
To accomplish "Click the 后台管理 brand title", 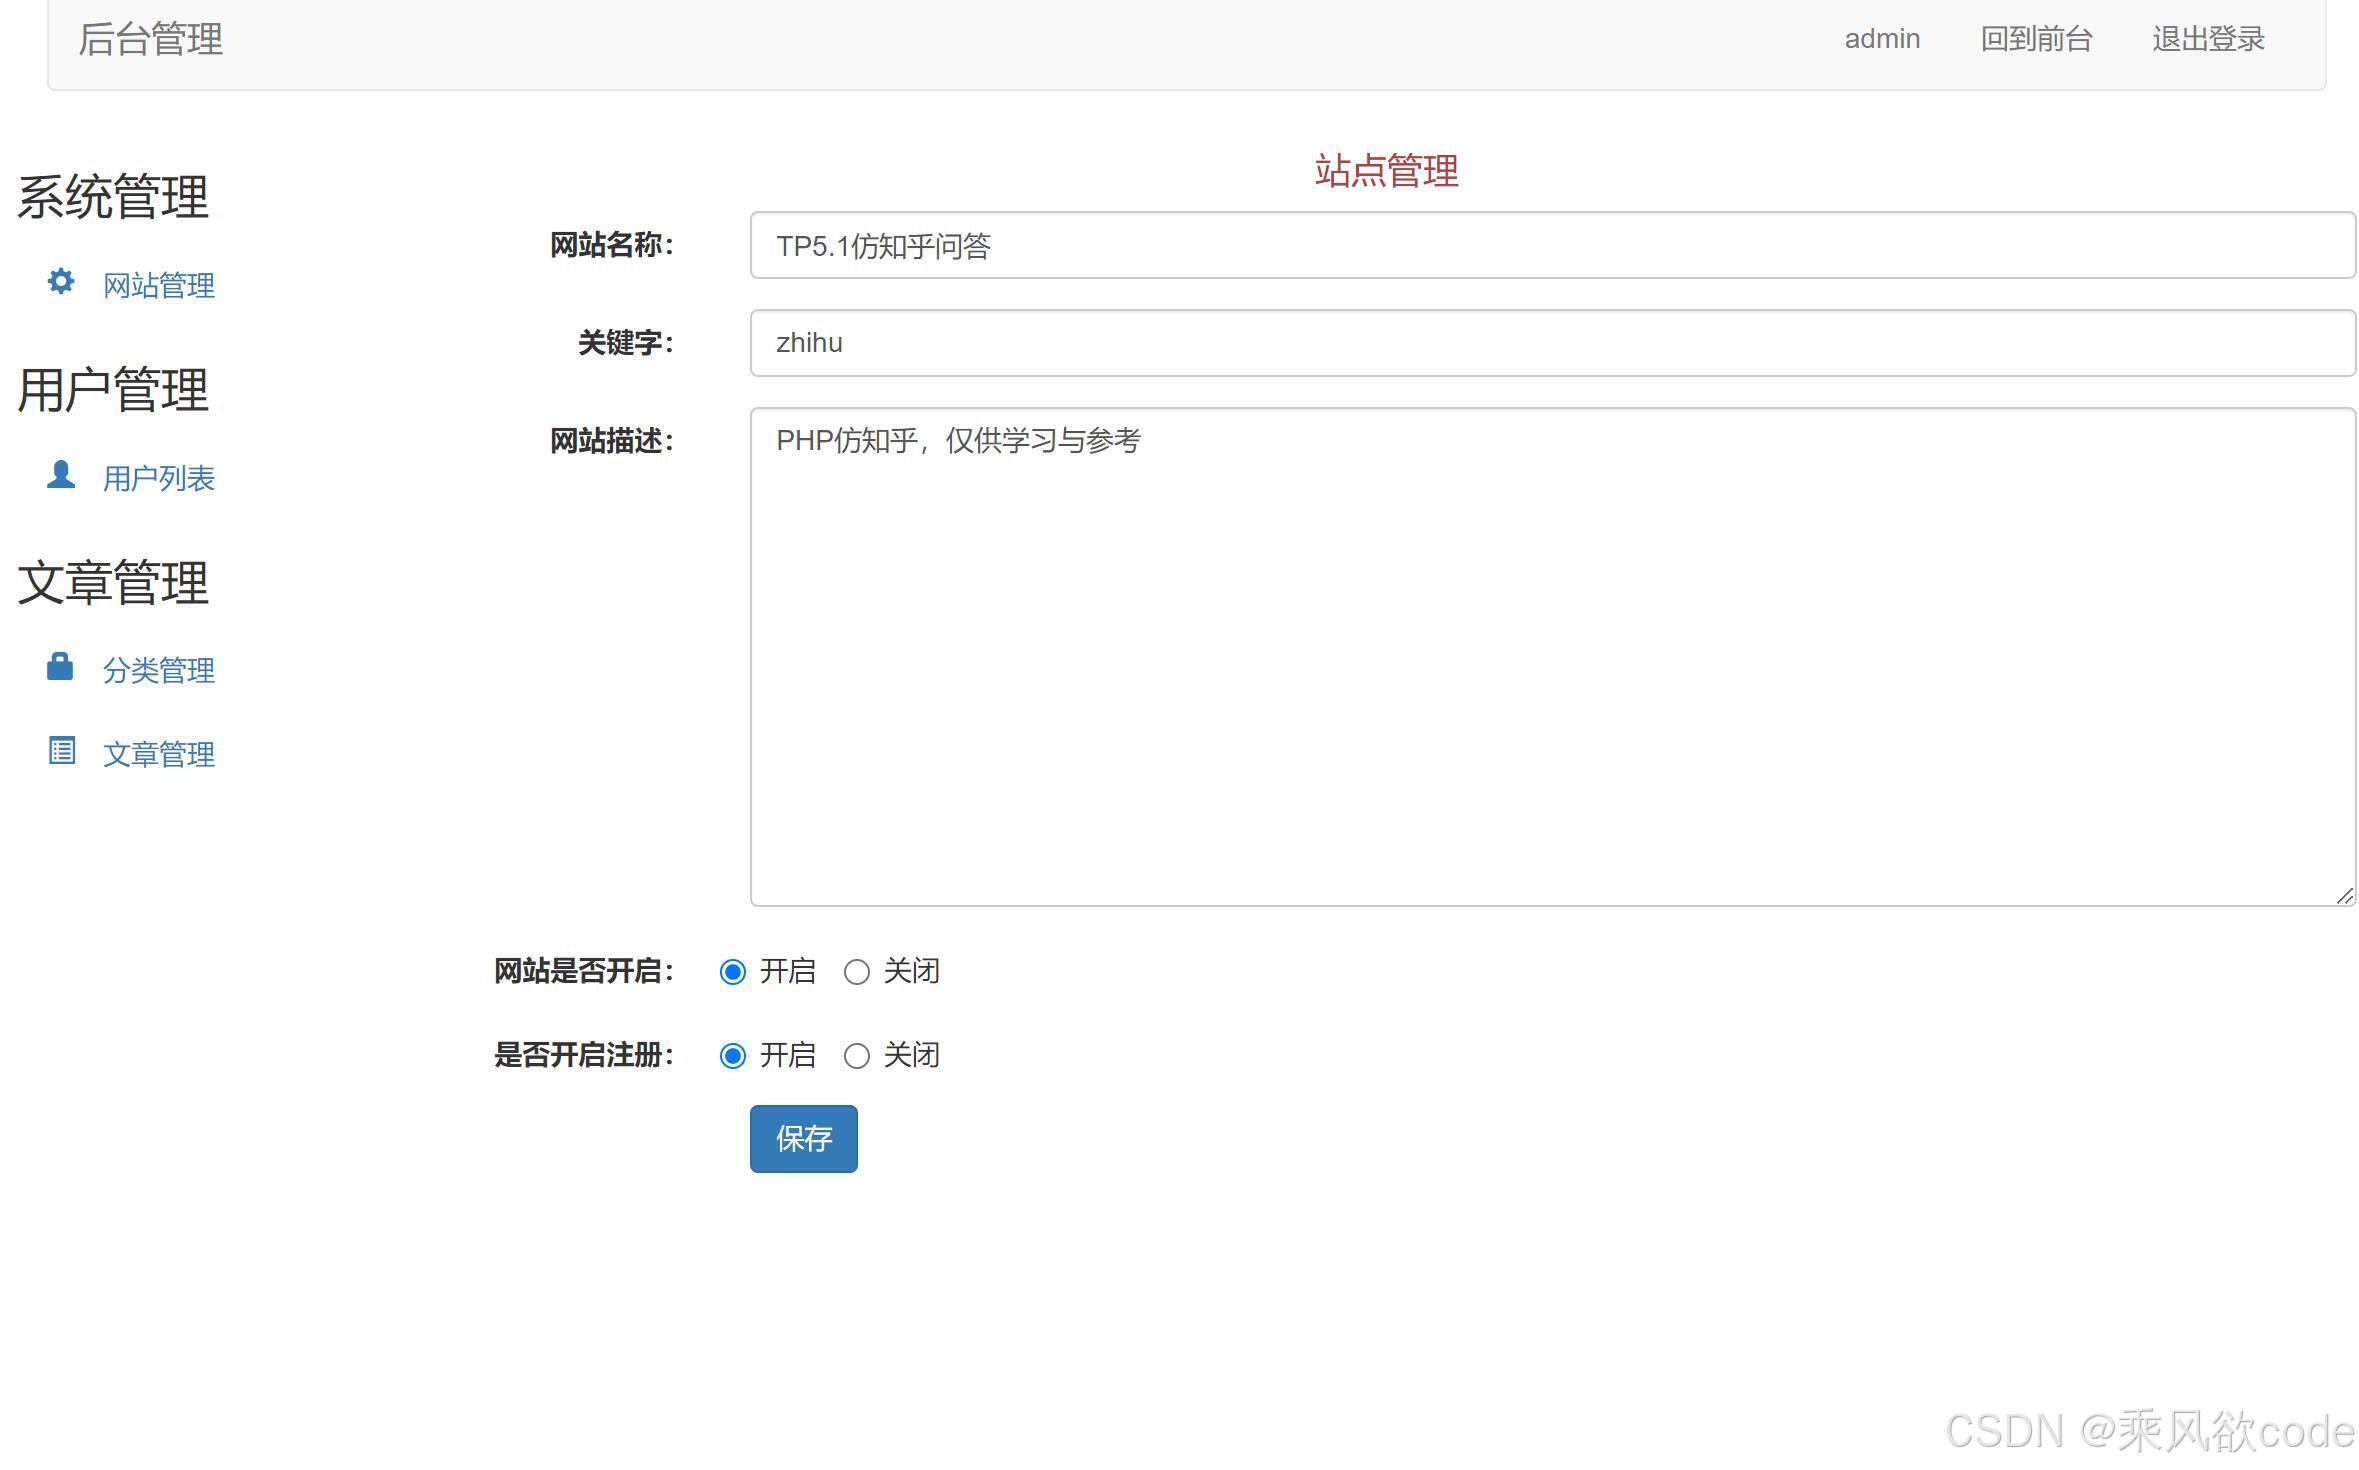I will tap(151, 39).
